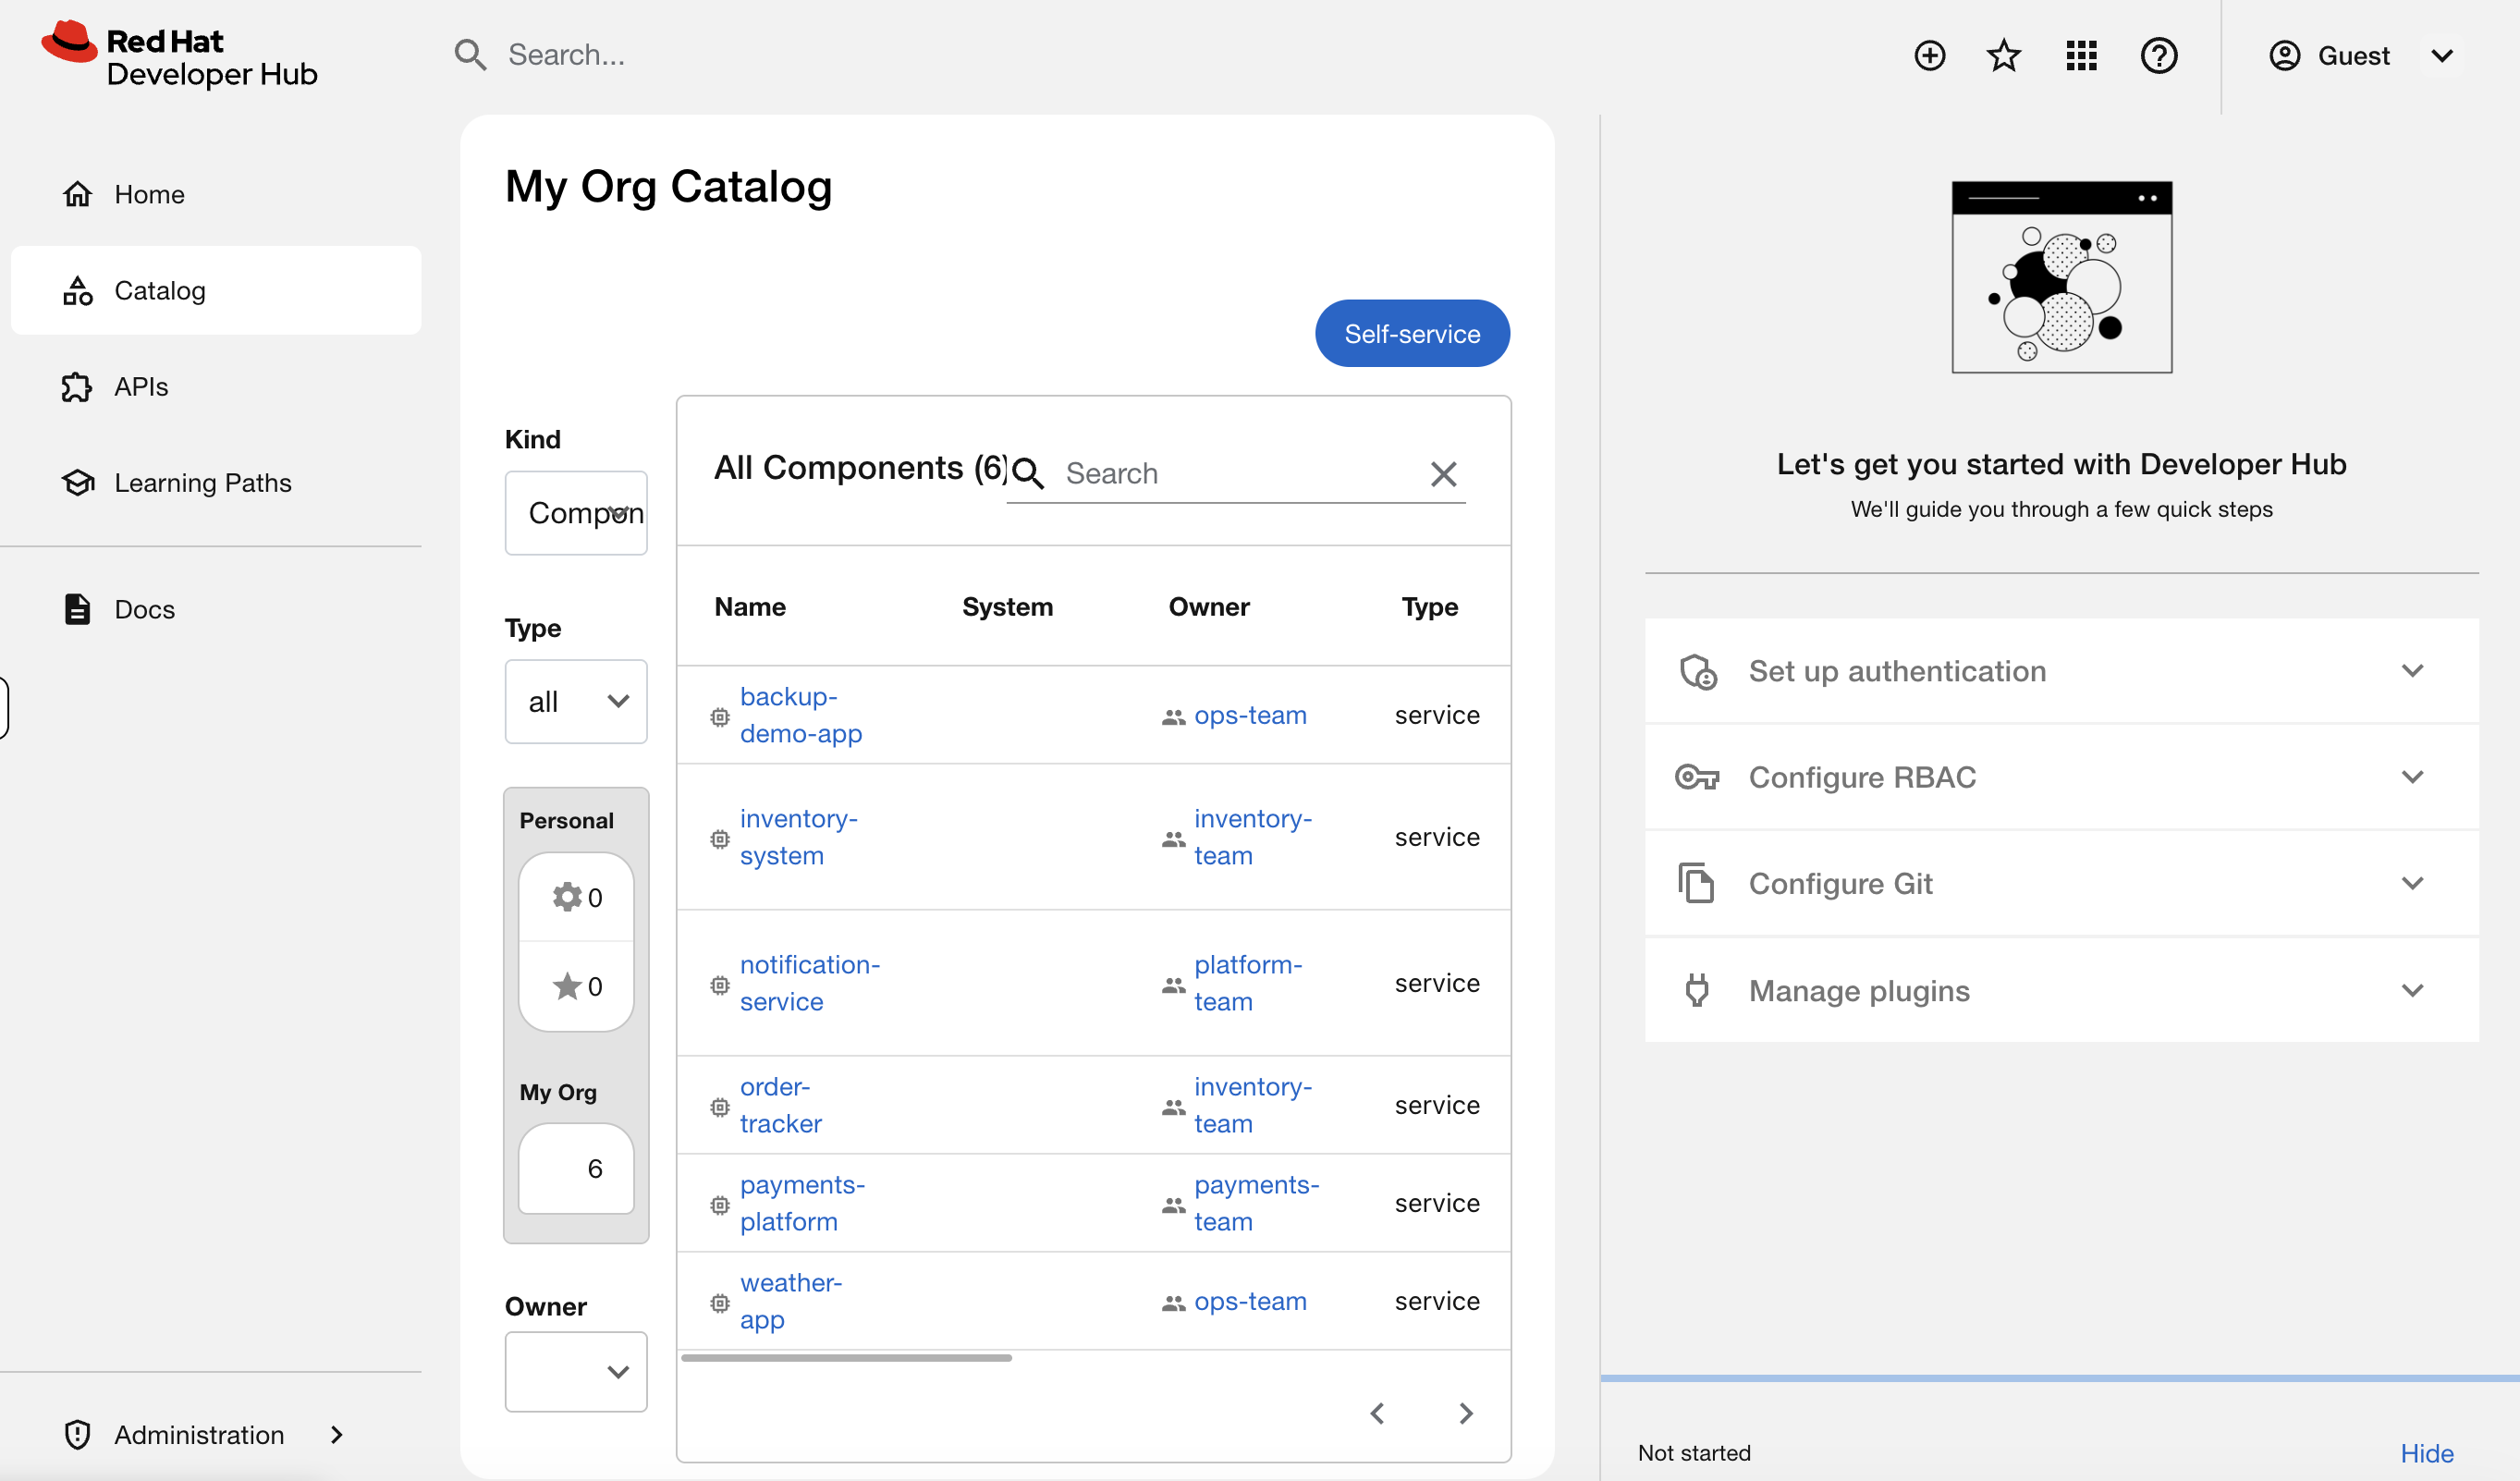The width and height of the screenshot is (2520, 1481).
Task: Open Catalog in sidebar
Action: point(216,290)
